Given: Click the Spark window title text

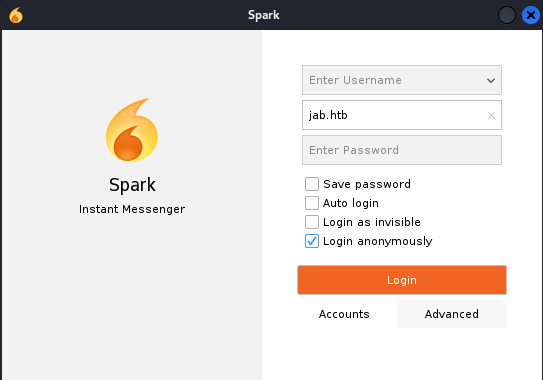Looking at the screenshot, I should (x=264, y=15).
